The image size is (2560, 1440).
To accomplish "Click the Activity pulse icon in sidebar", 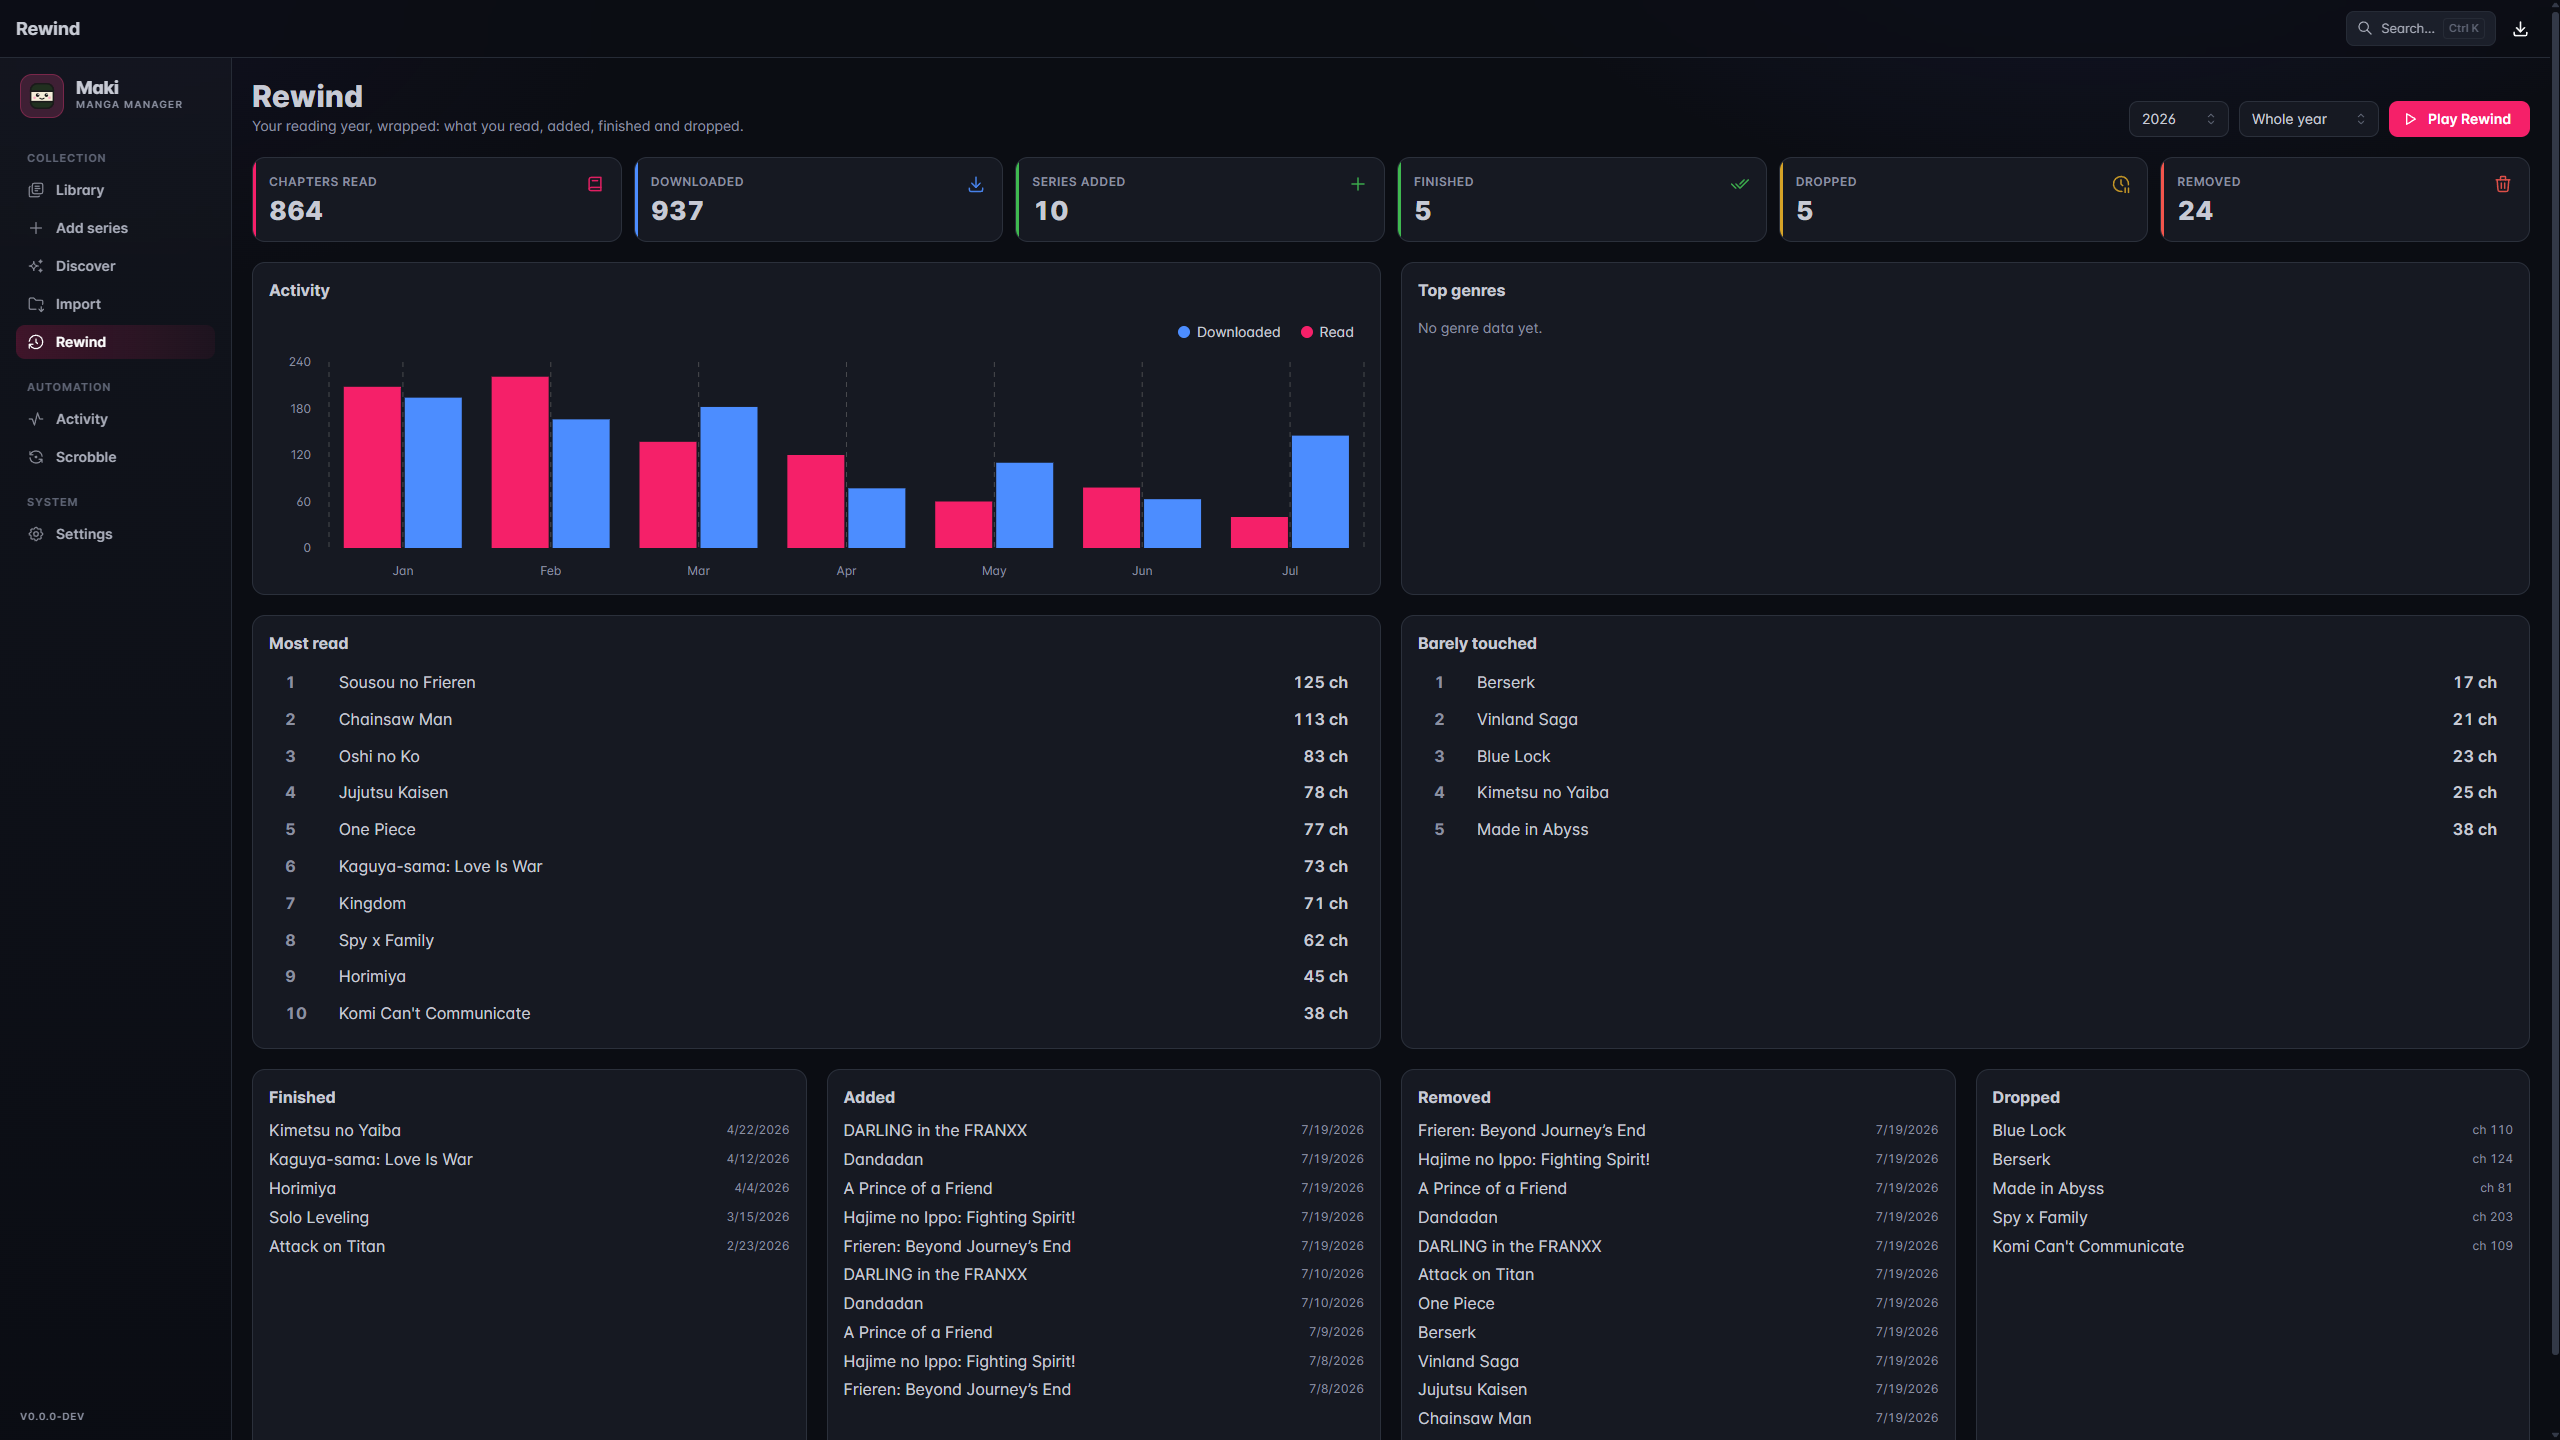I will point(36,419).
